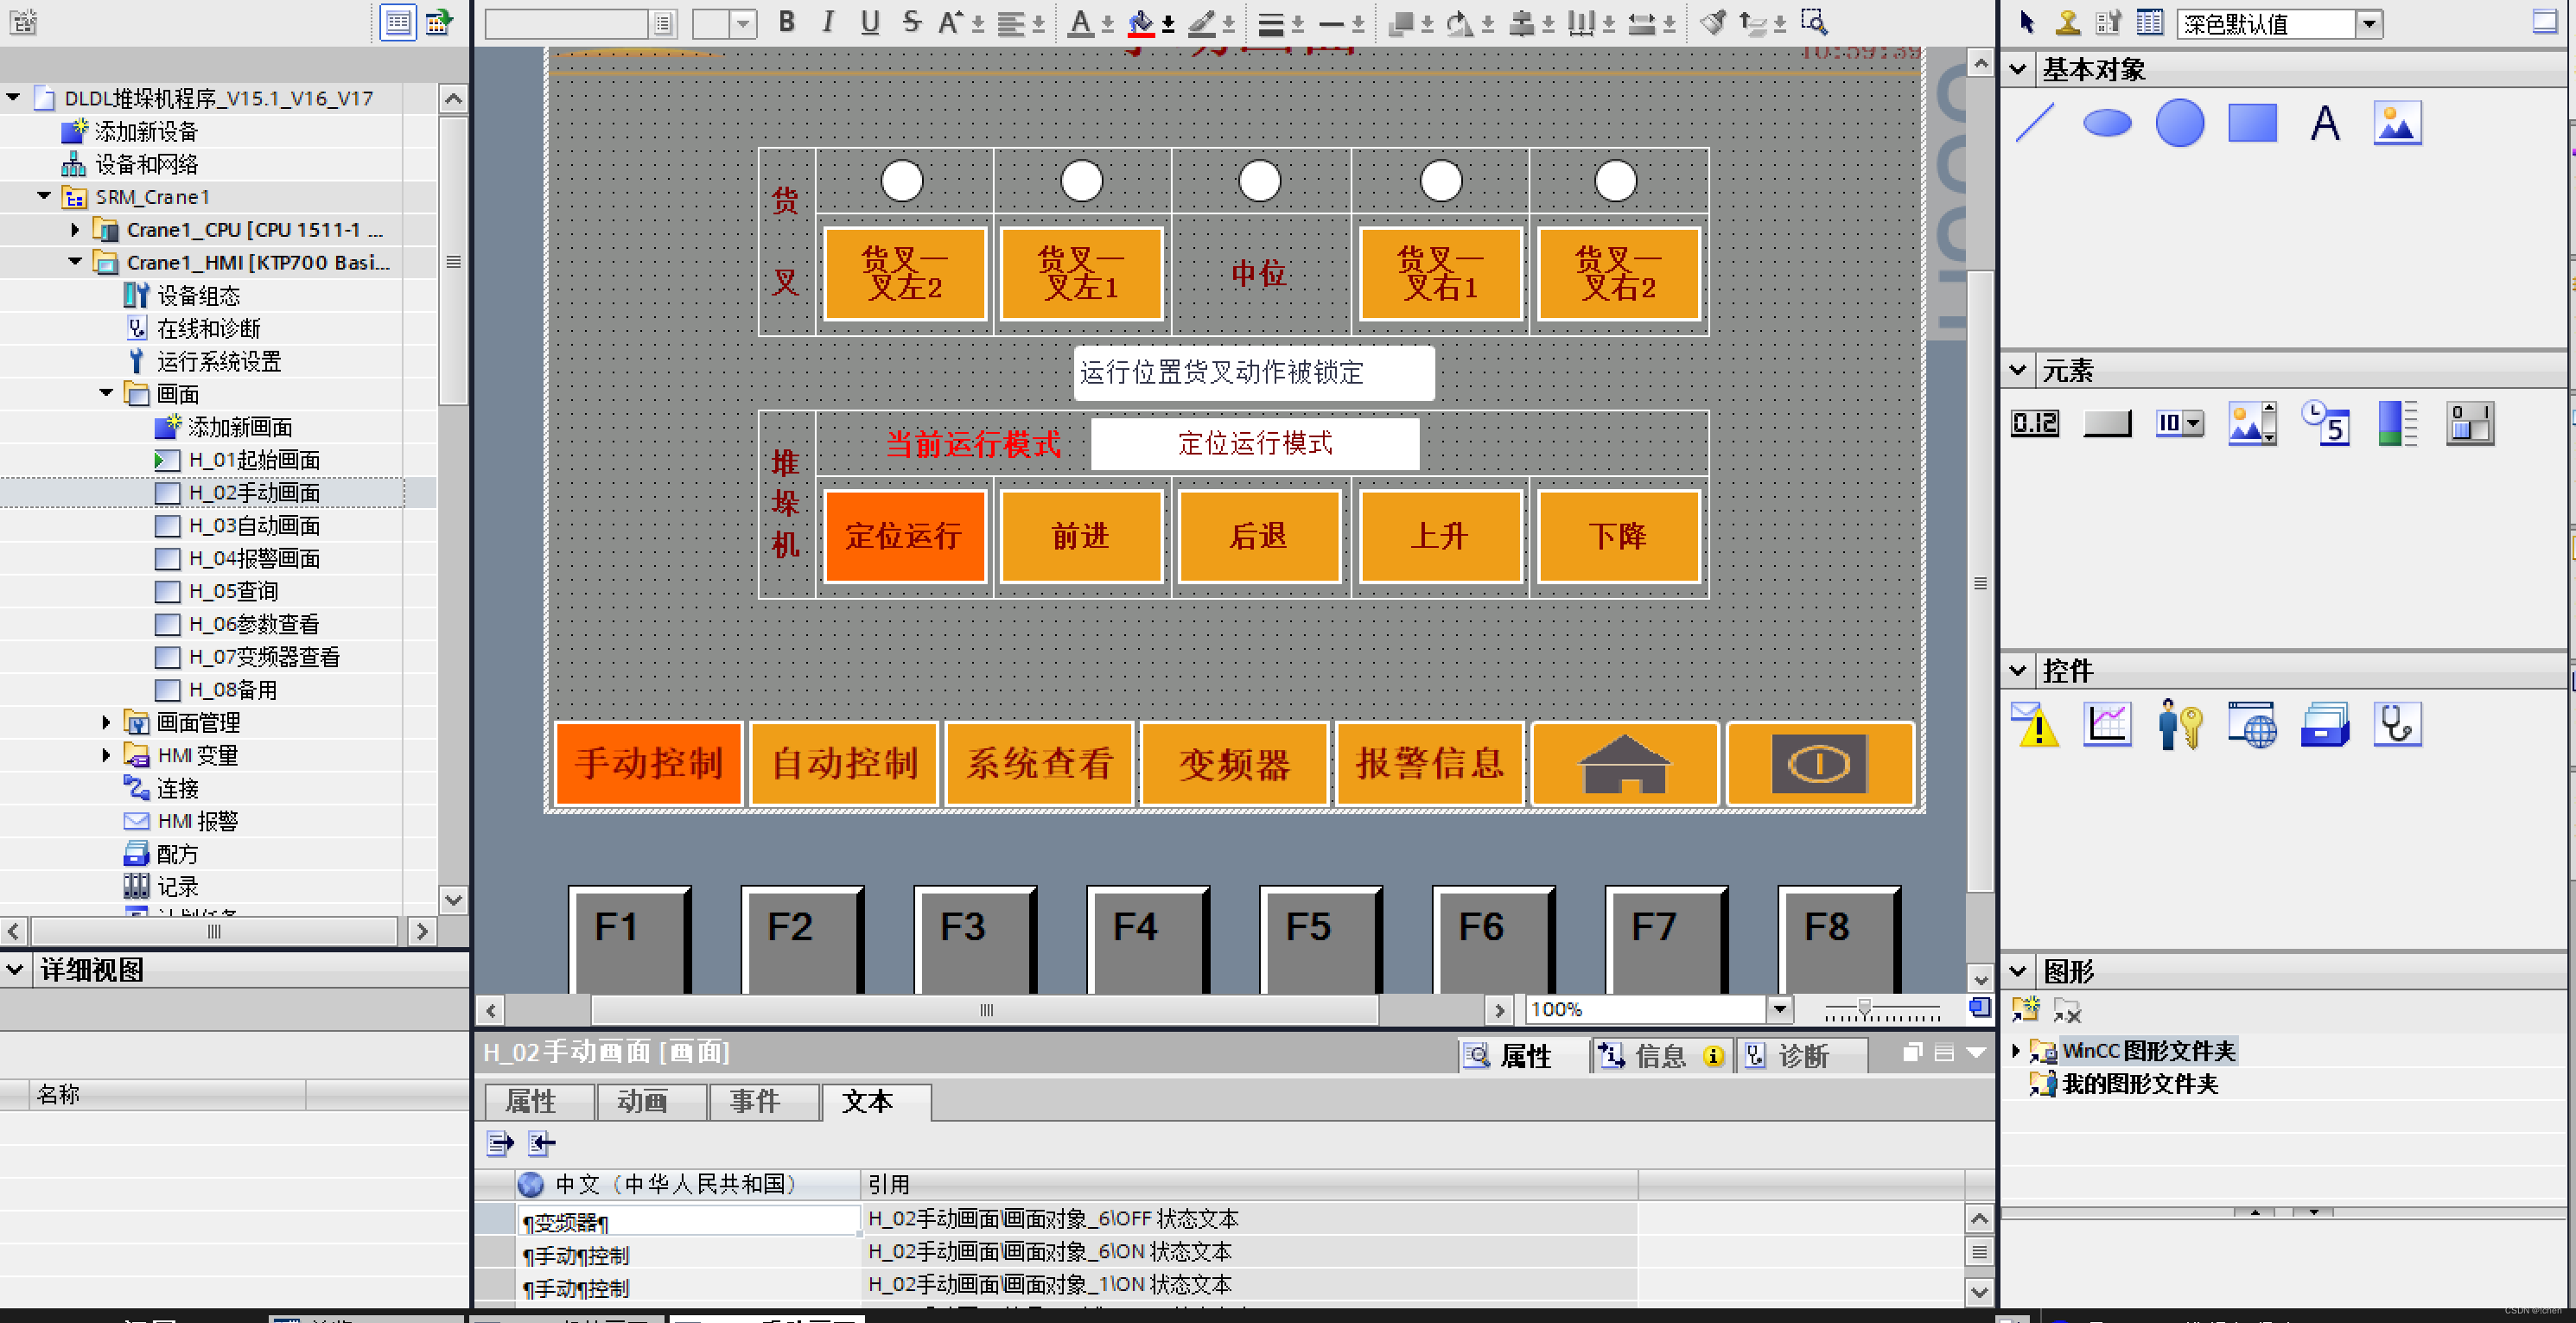
Task: Select the I/O field element icon
Action: click(x=2034, y=424)
